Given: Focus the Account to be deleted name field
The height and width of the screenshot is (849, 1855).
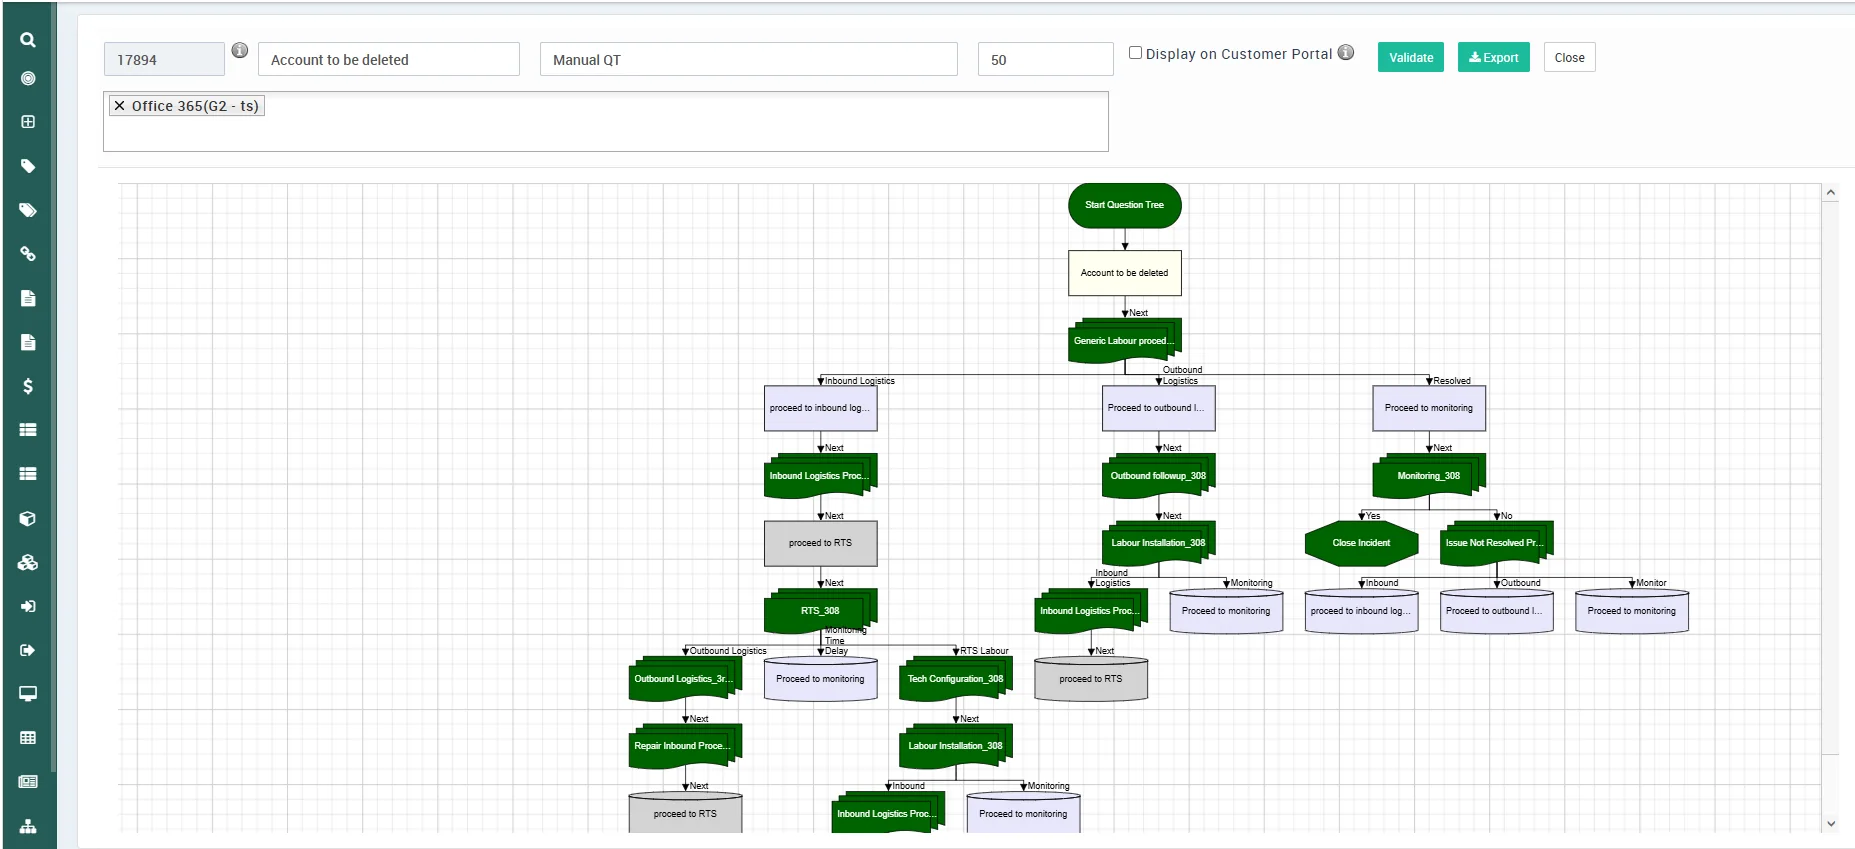Looking at the screenshot, I should tap(389, 59).
